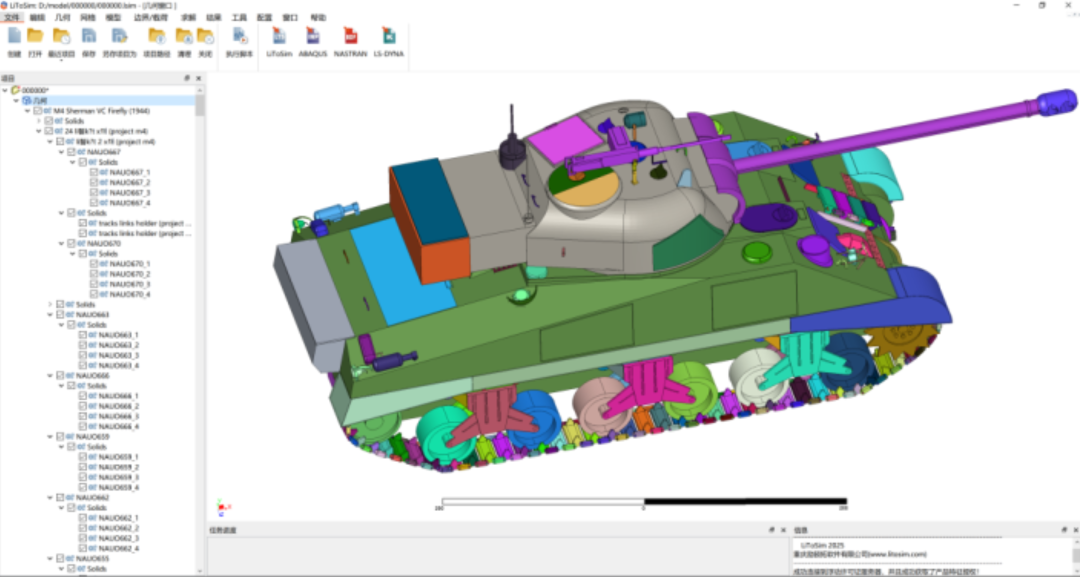The image size is (1080, 577).
Task: Click the ABAQUS export icon
Action: (313, 36)
